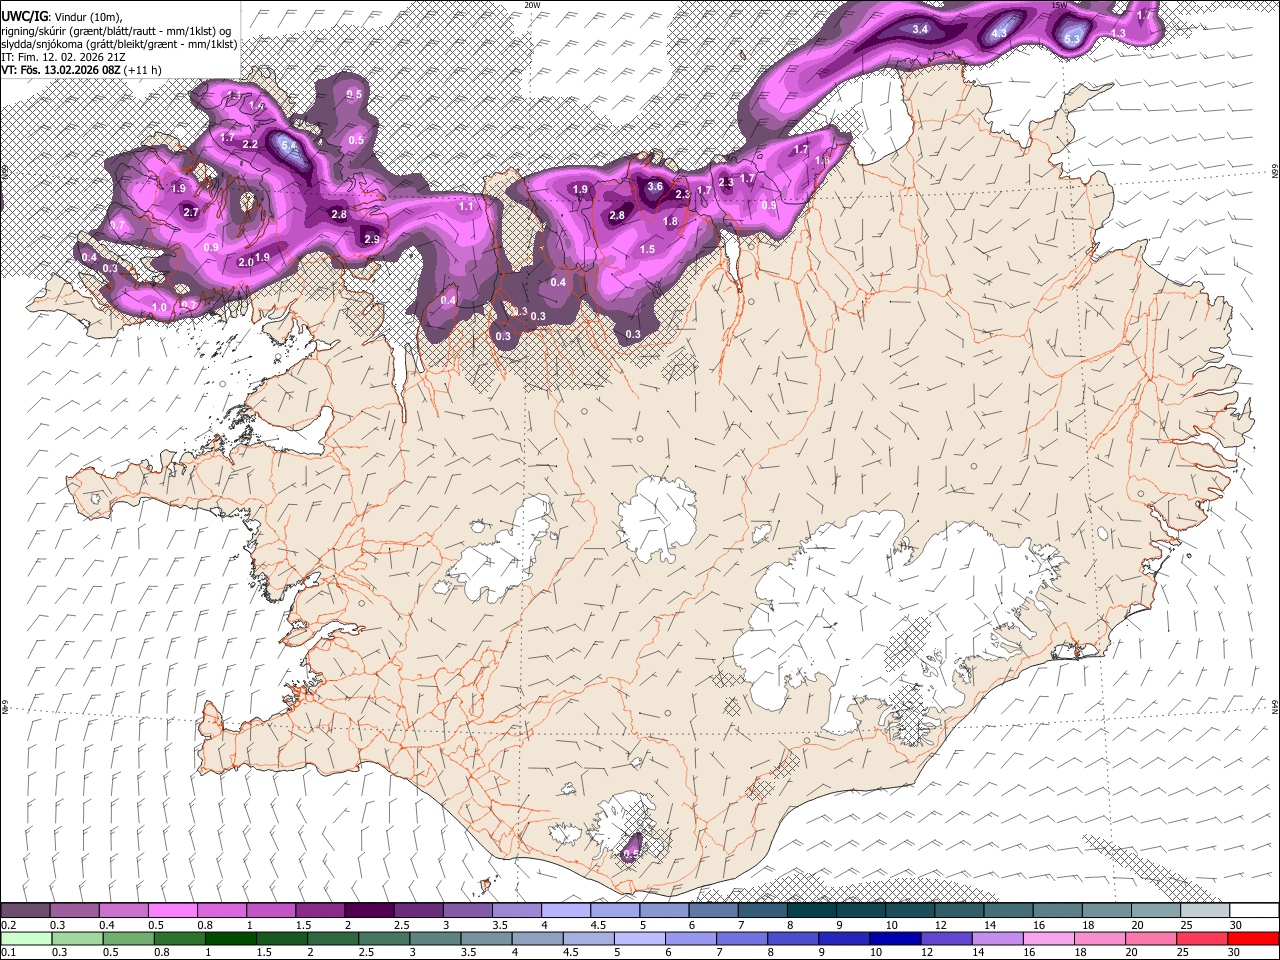The height and width of the screenshot is (960, 1280).
Task: Click the 15W longitude label at the top
Action: tap(1059, 5)
